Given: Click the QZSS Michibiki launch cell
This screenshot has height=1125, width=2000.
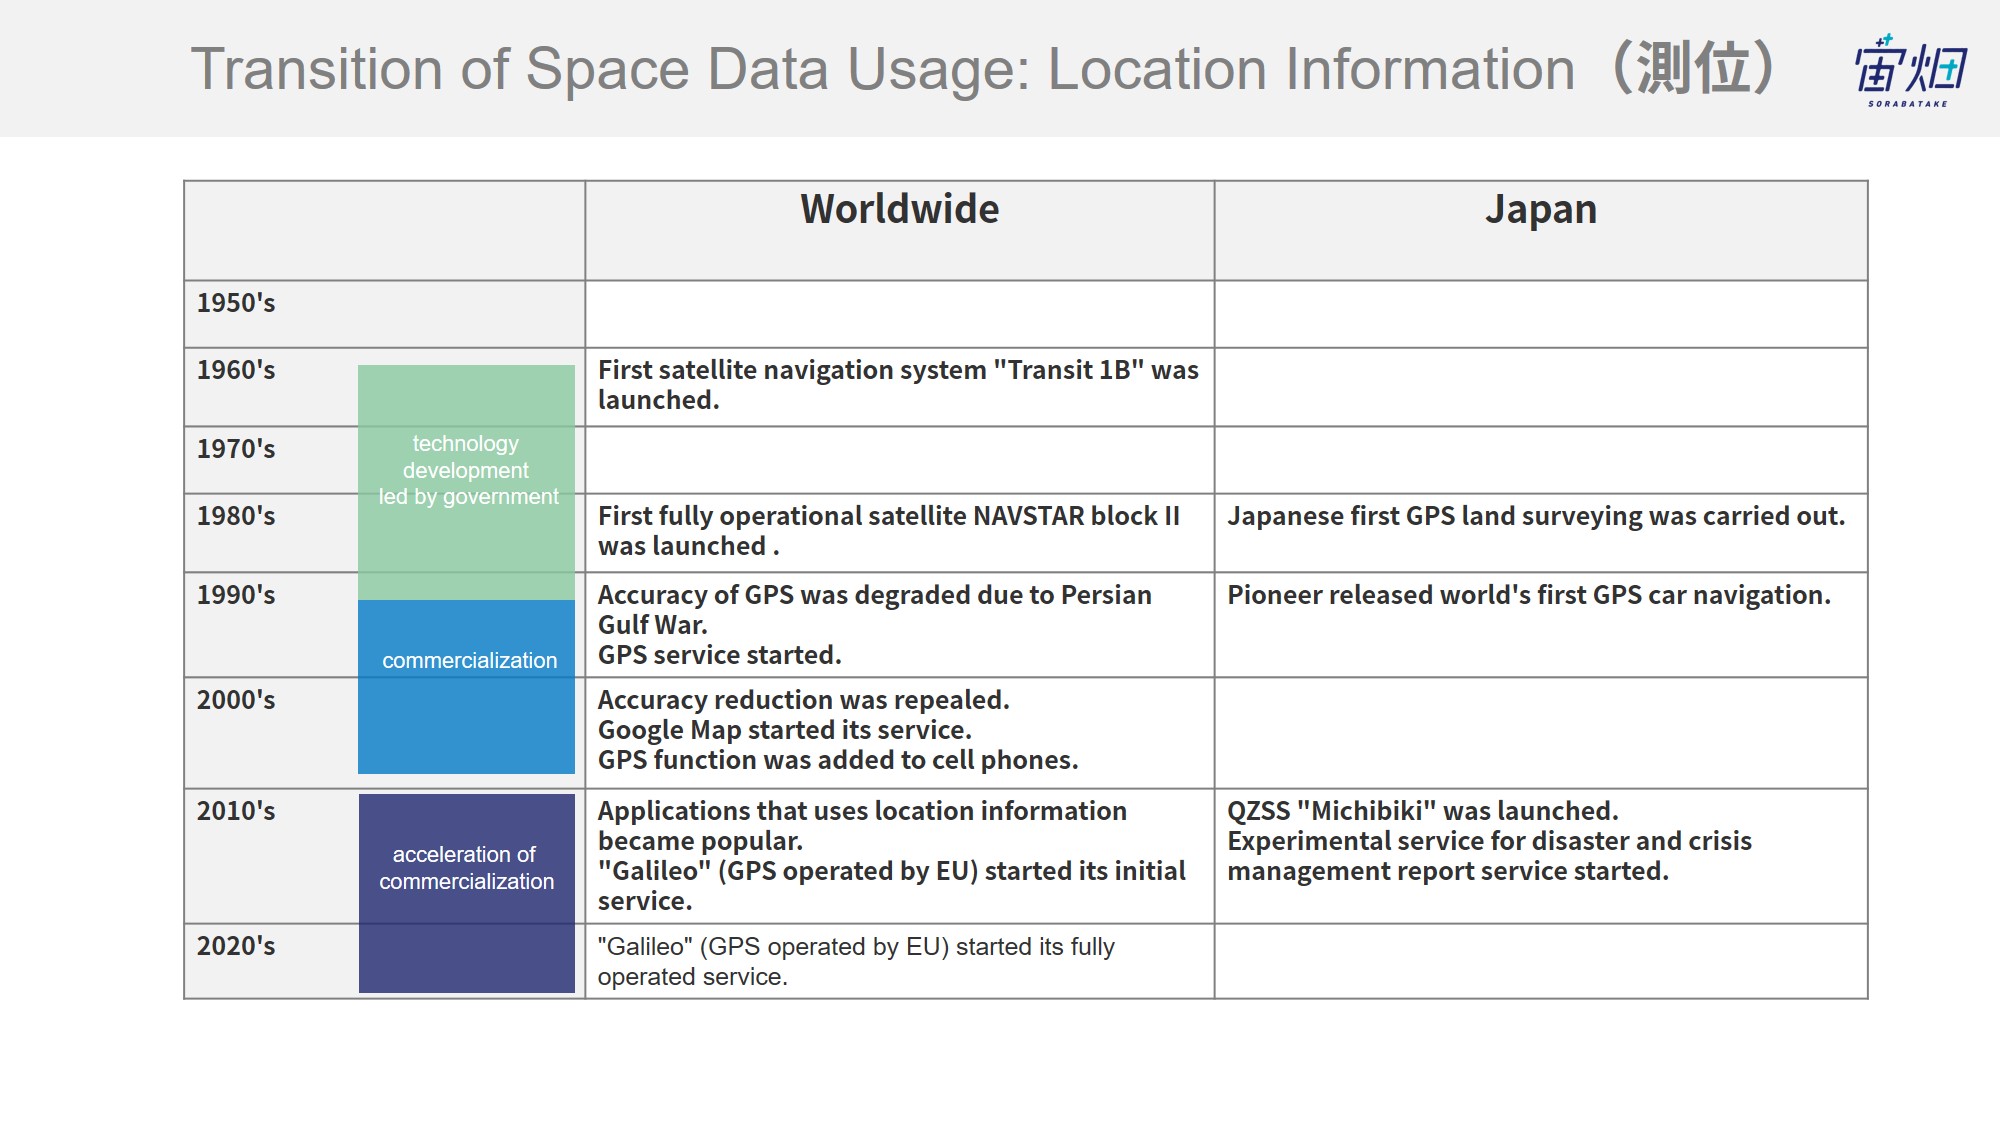Looking at the screenshot, I should (1540, 856).
